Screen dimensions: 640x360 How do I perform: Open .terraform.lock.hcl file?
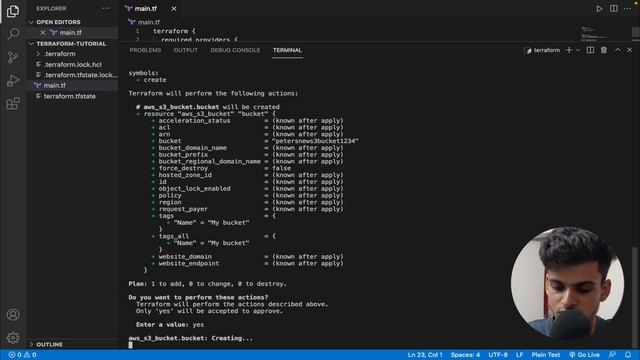point(73,64)
